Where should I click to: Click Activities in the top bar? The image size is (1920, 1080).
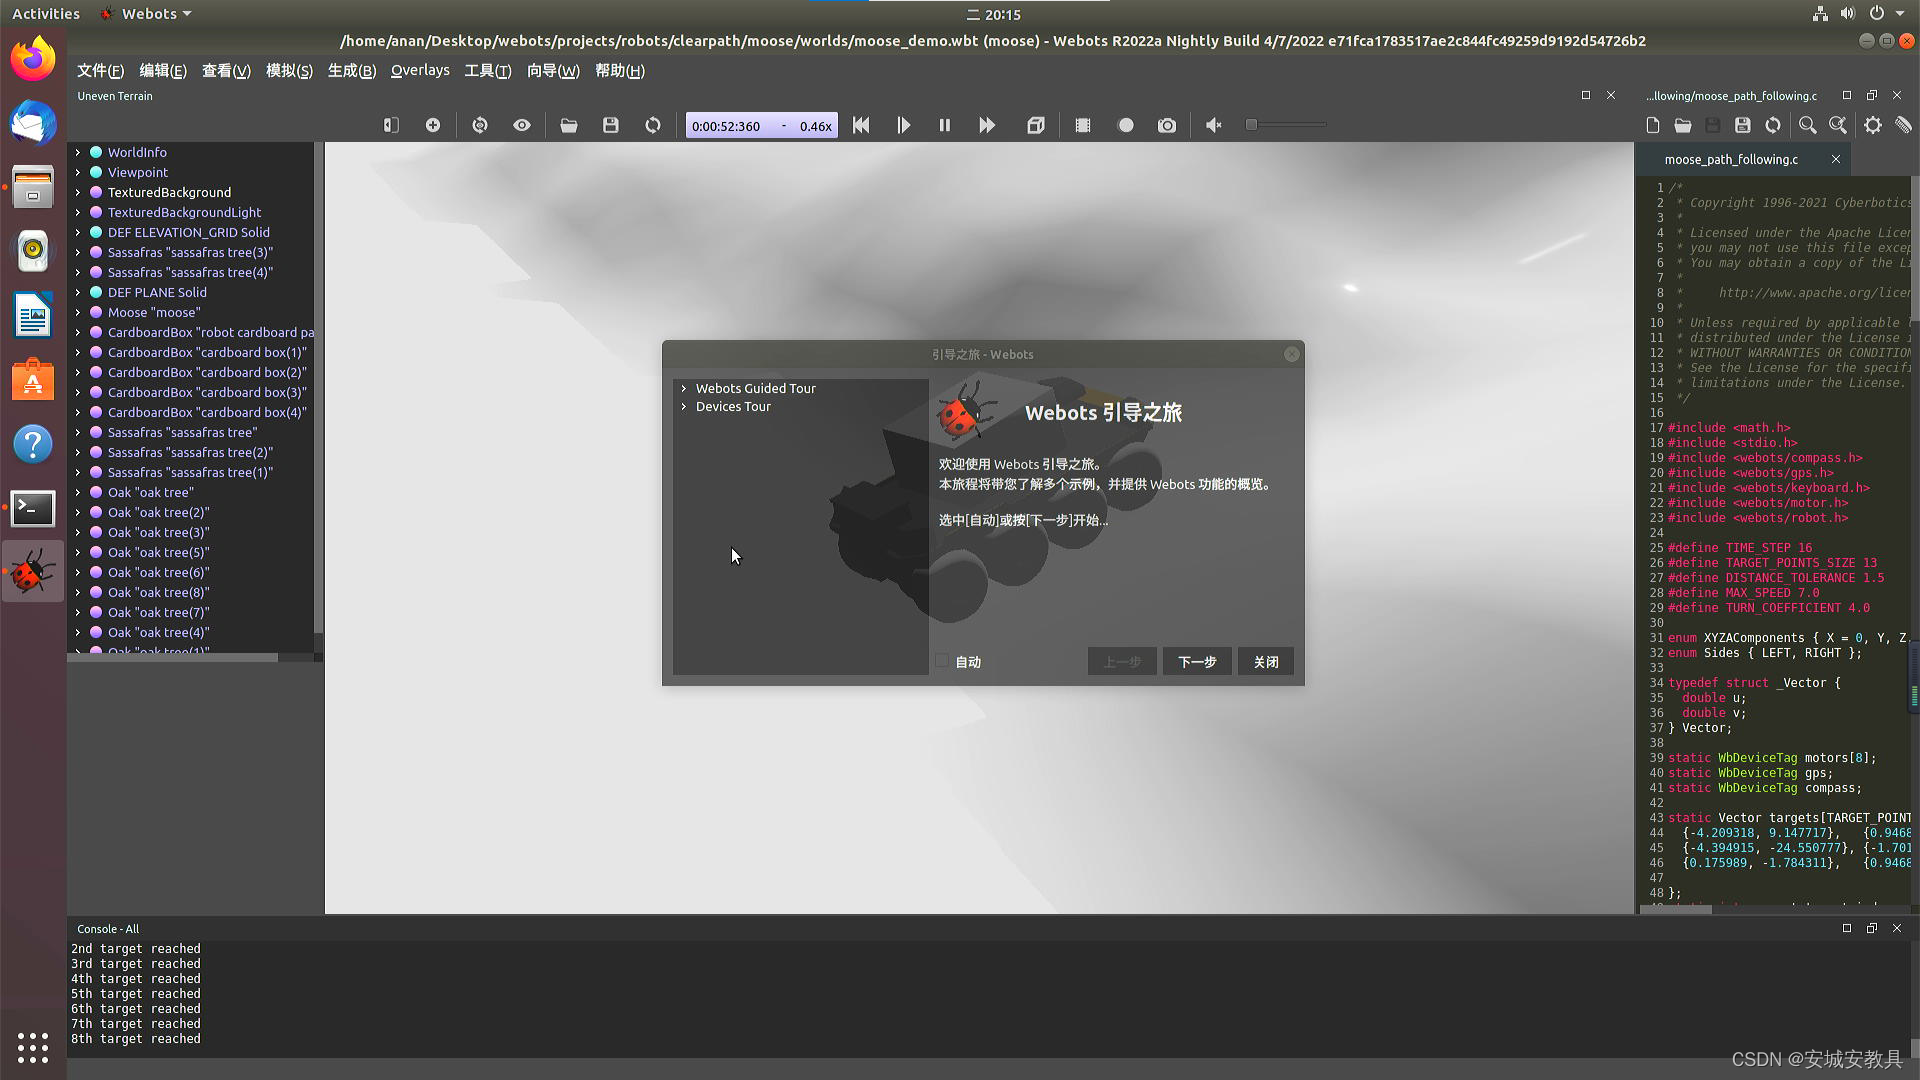pos(46,14)
